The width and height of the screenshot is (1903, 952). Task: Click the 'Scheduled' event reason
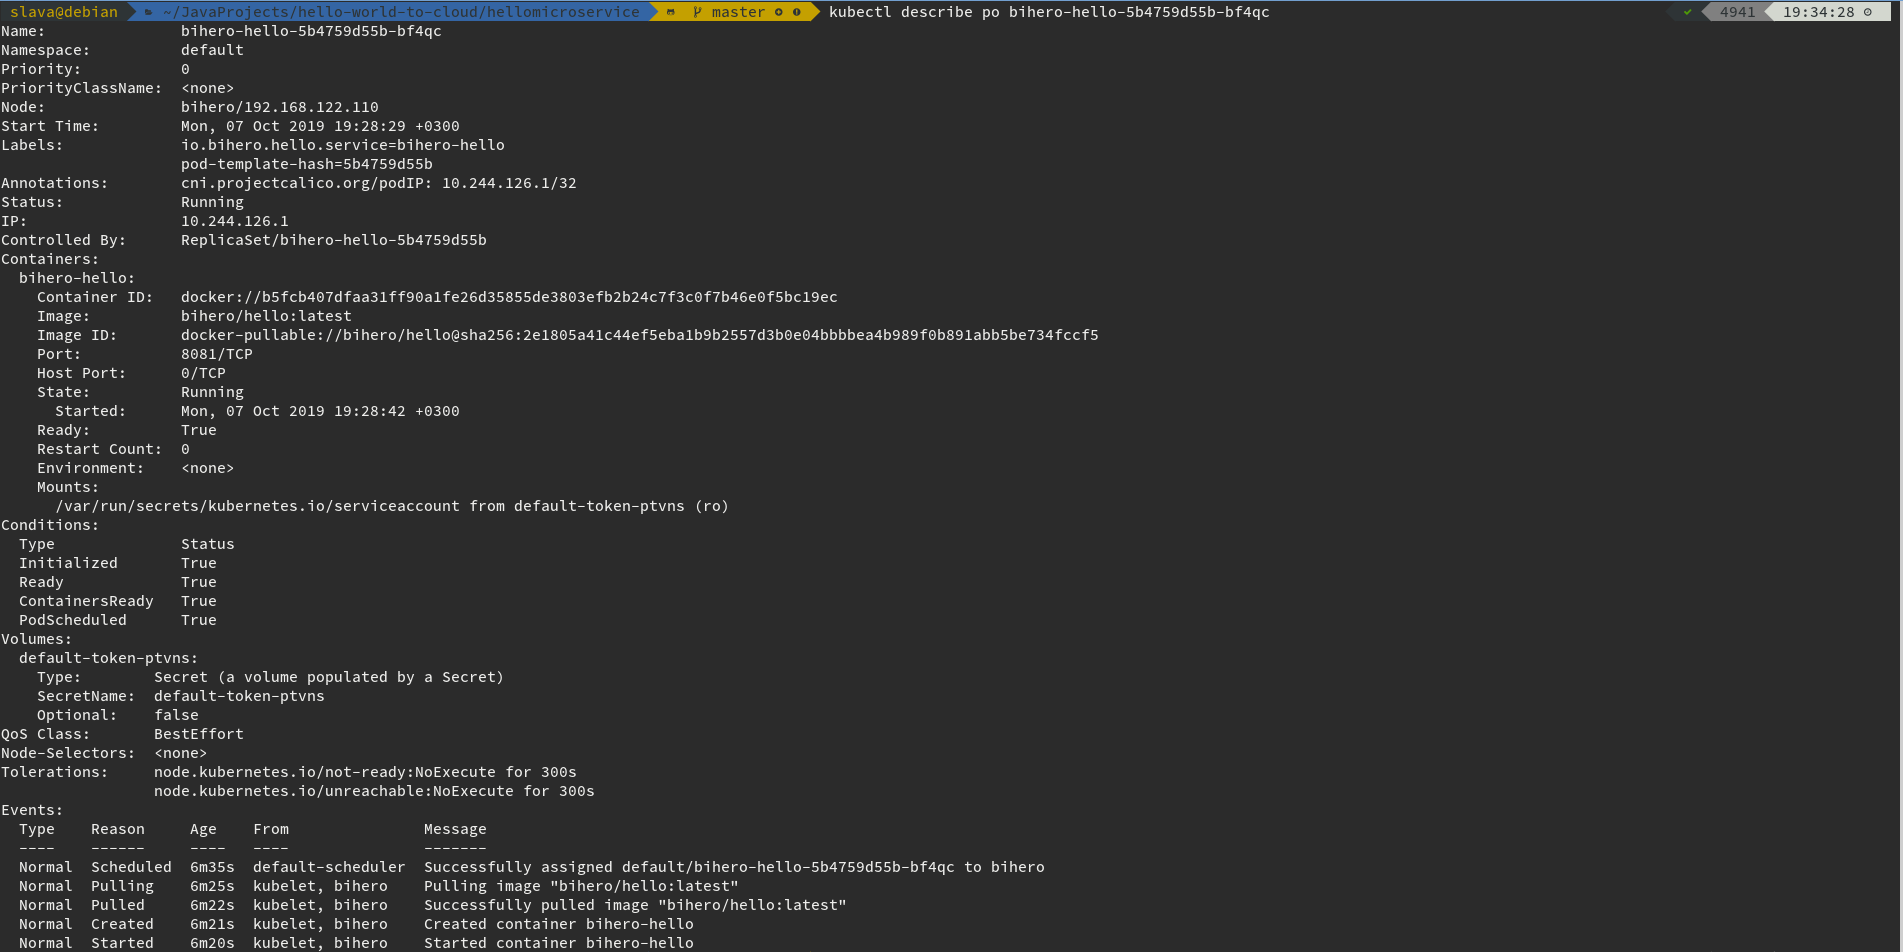(x=131, y=867)
